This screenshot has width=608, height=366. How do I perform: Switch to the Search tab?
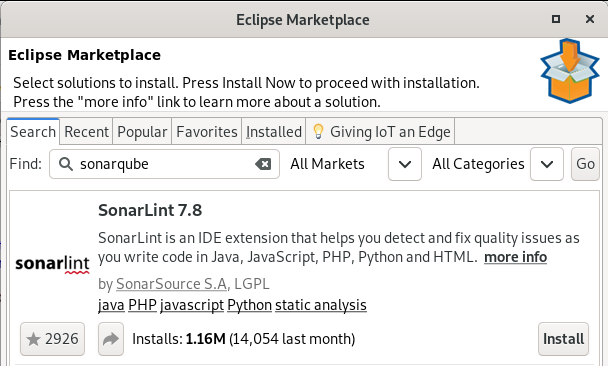click(33, 132)
